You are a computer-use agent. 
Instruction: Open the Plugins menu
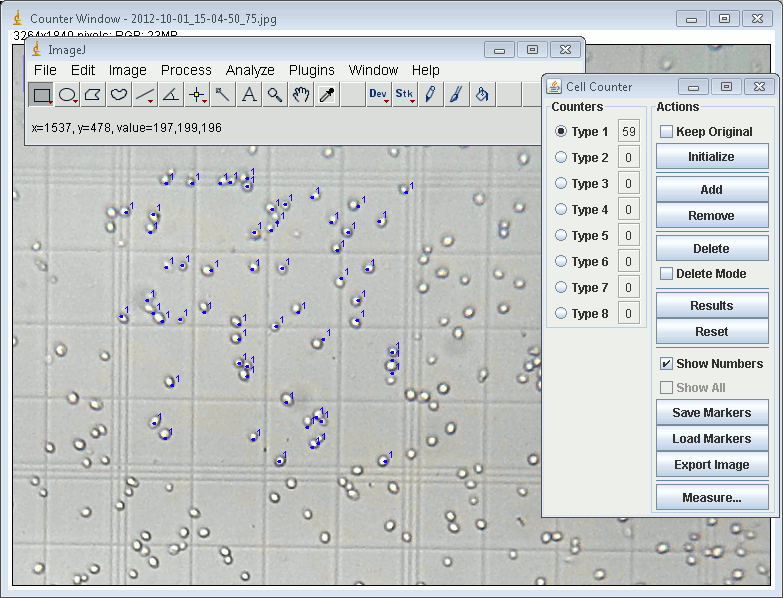click(x=312, y=70)
